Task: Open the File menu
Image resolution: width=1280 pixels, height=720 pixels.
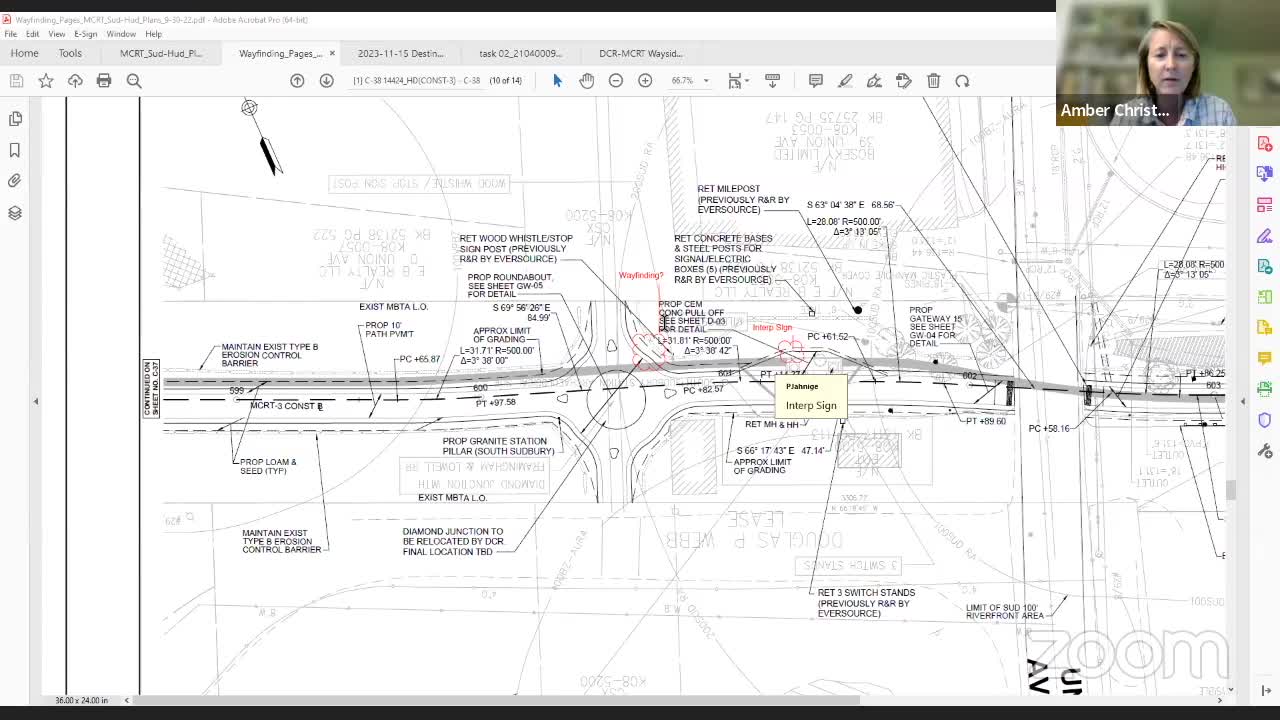Action: (x=10, y=34)
